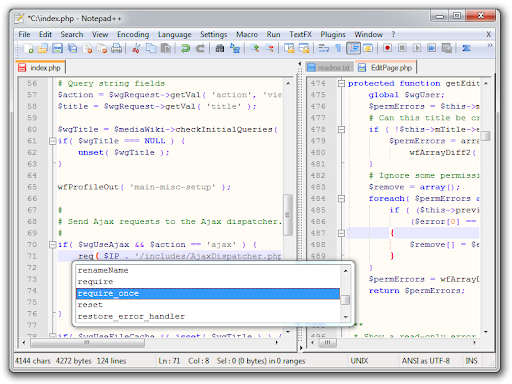The height and width of the screenshot is (384, 512).
Task: Click the Close All documents toolbar icon
Action: pos(102,49)
